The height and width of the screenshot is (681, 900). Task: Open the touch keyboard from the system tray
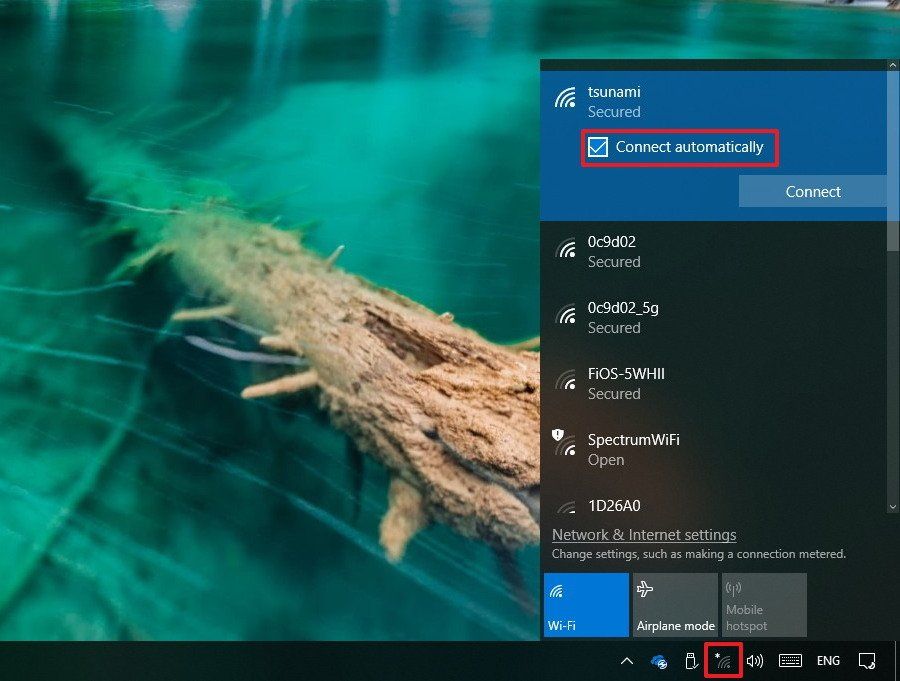click(x=789, y=660)
